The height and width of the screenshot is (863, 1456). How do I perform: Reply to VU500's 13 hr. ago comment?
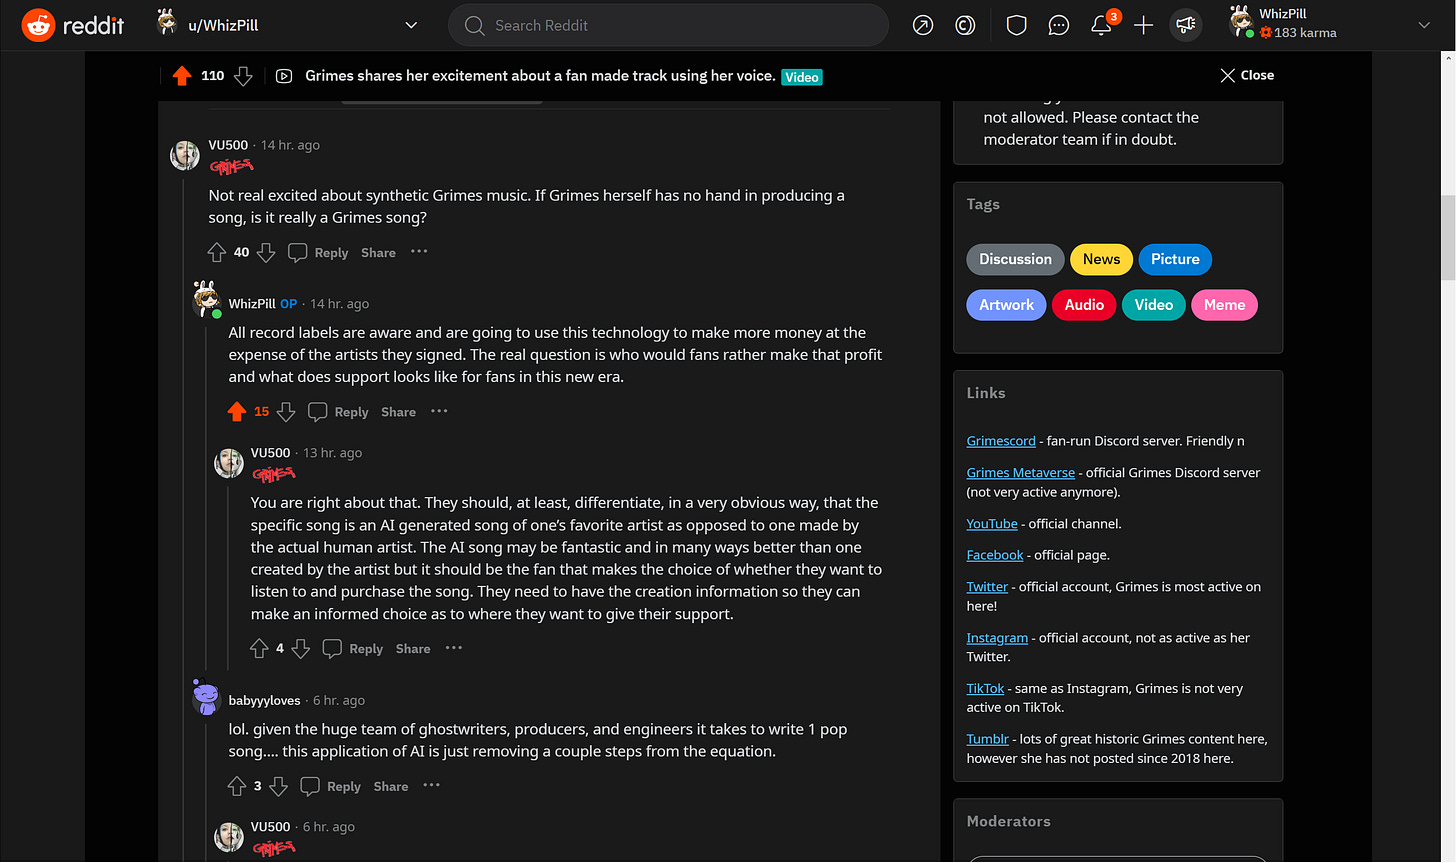tap(354, 649)
